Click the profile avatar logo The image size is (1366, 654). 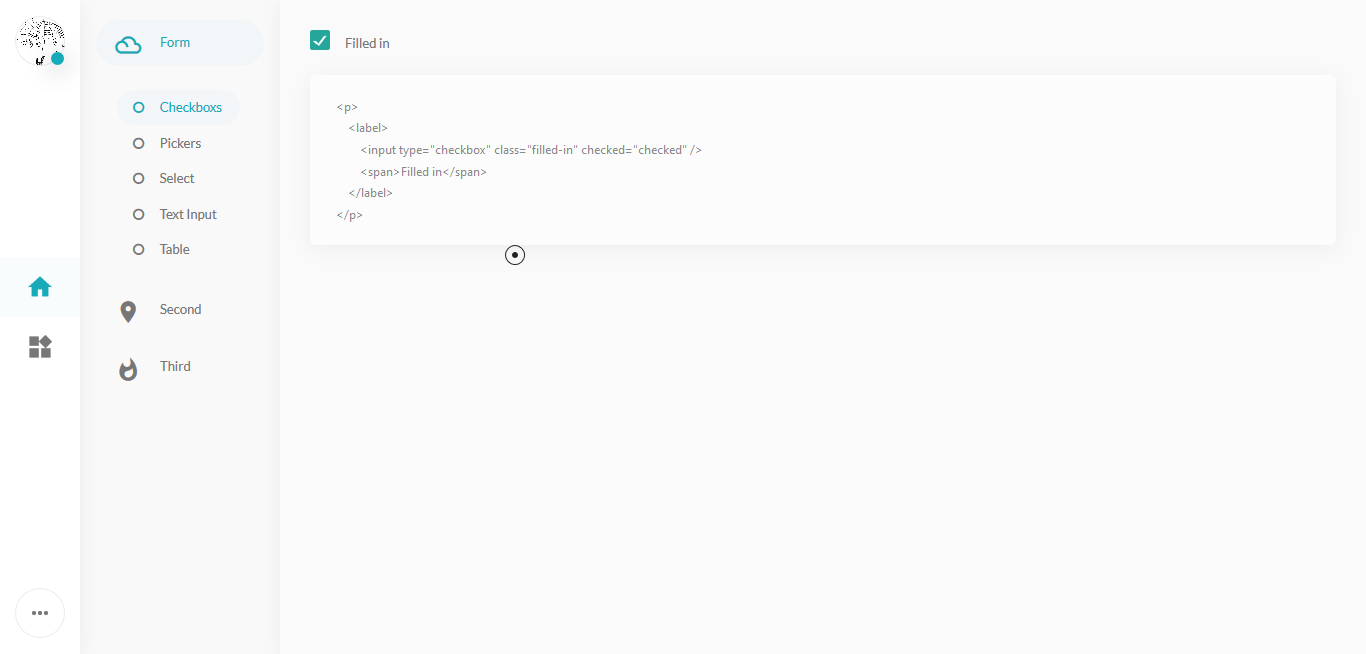tap(40, 41)
